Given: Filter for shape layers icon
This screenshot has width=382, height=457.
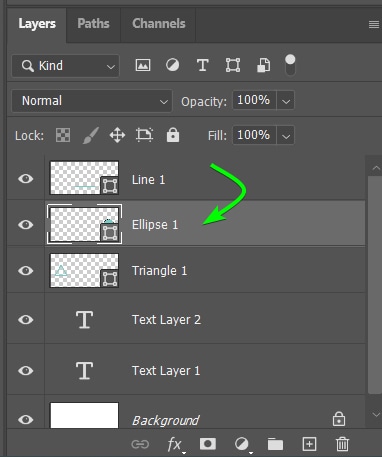Looking at the screenshot, I should coord(233,65).
